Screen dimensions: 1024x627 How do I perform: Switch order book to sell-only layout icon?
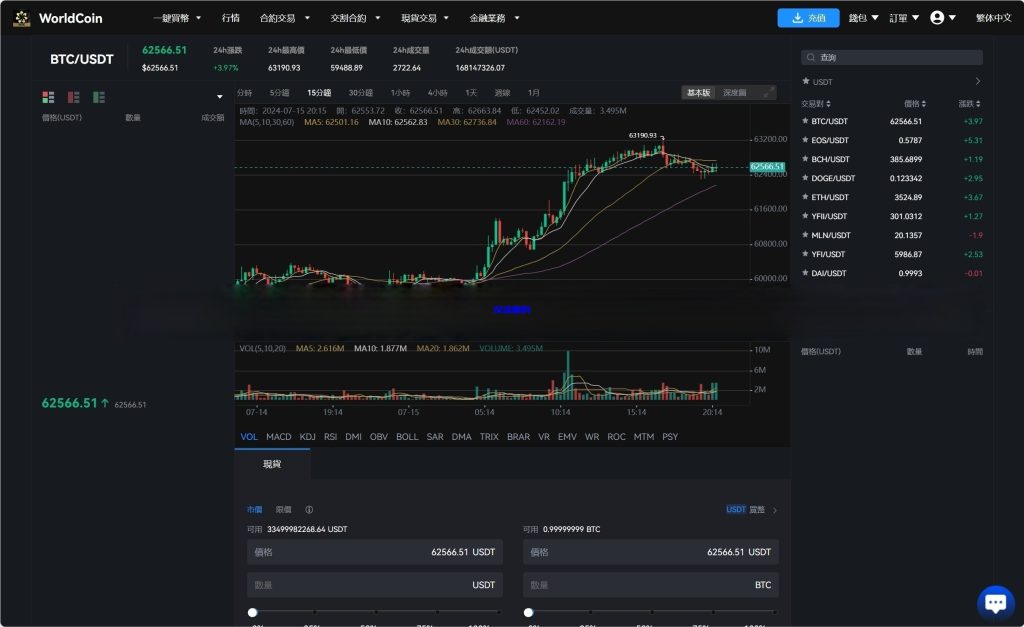coord(71,97)
